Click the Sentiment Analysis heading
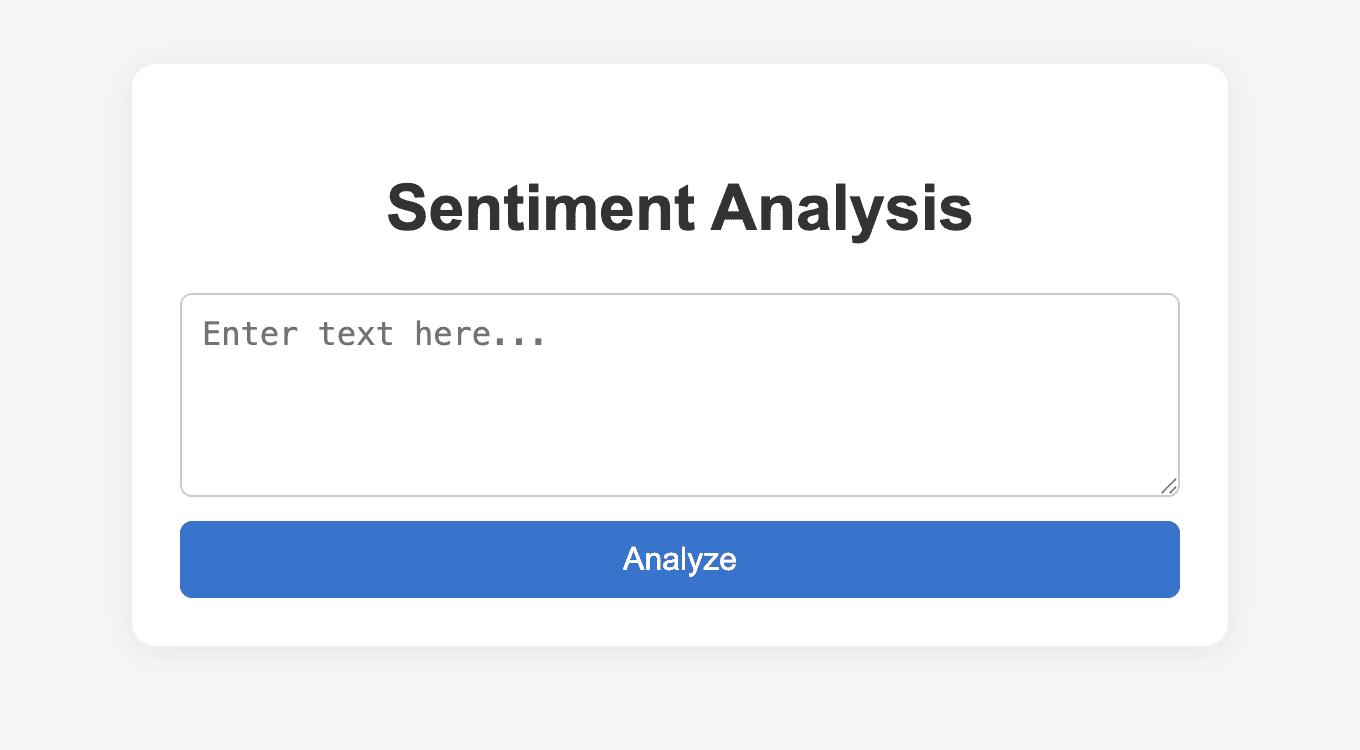This screenshot has width=1360, height=750. coord(679,208)
